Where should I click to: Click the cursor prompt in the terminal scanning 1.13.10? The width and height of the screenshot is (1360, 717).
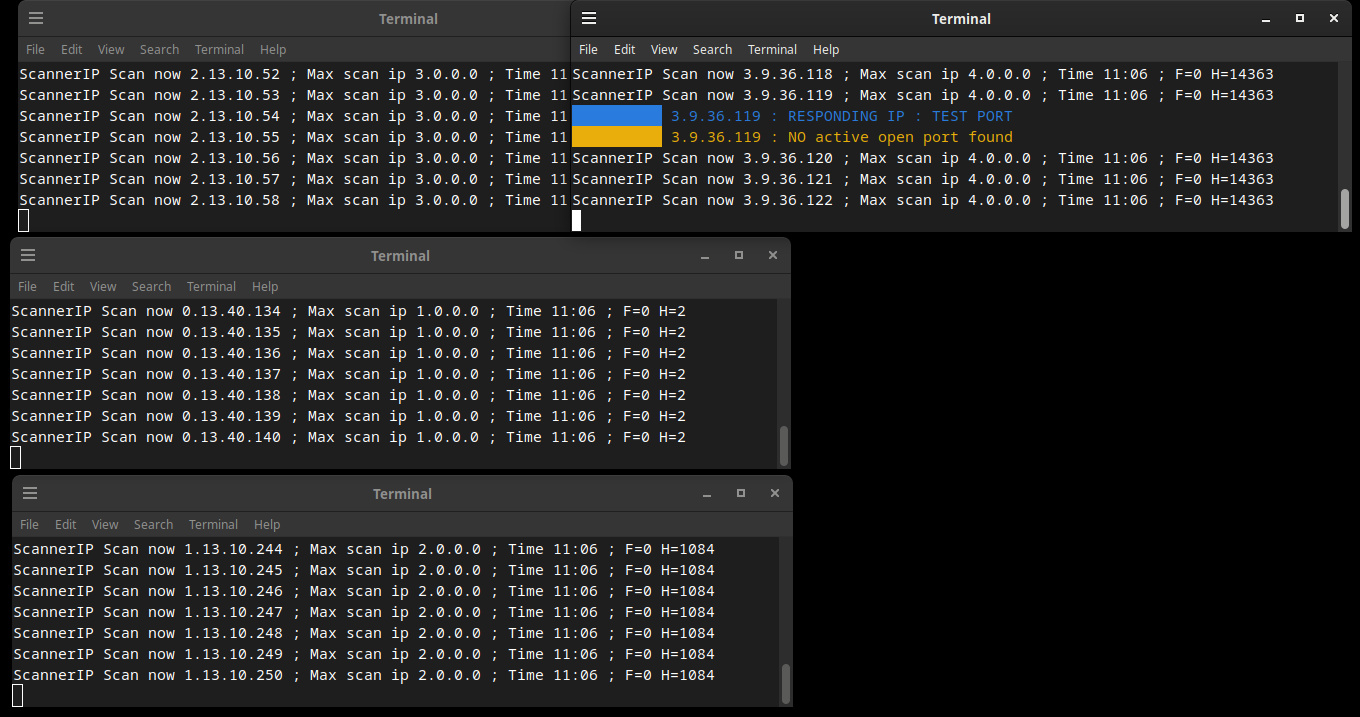coord(17,695)
